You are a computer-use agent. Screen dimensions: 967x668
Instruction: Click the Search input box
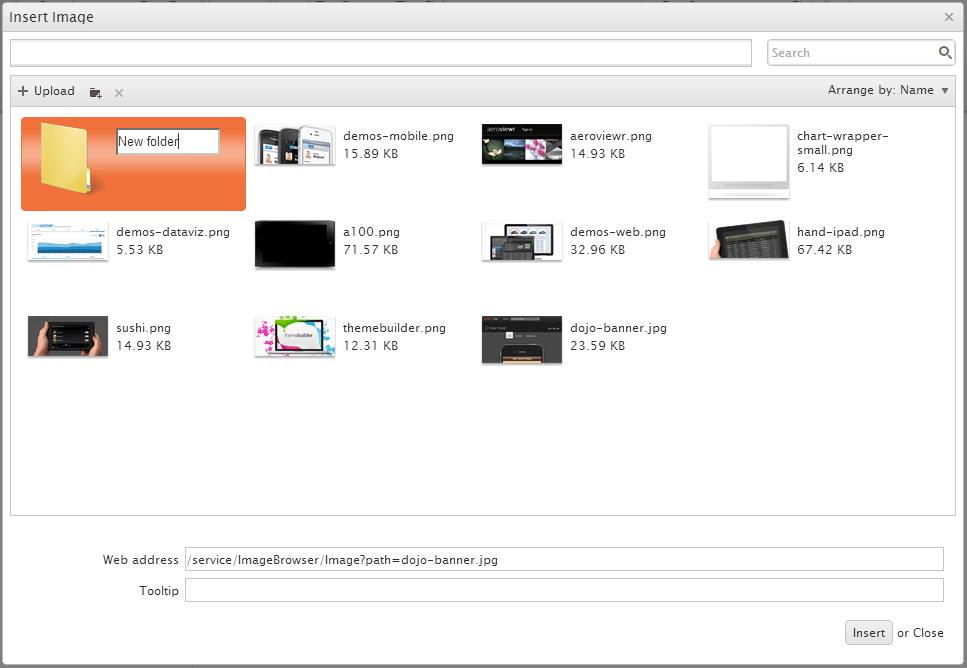pyautogui.click(x=850, y=52)
